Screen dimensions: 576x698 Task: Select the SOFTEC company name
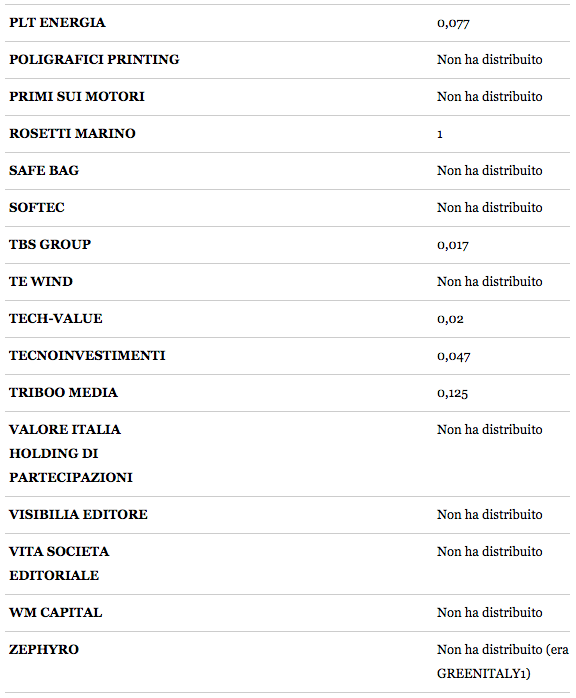coord(37,207)
